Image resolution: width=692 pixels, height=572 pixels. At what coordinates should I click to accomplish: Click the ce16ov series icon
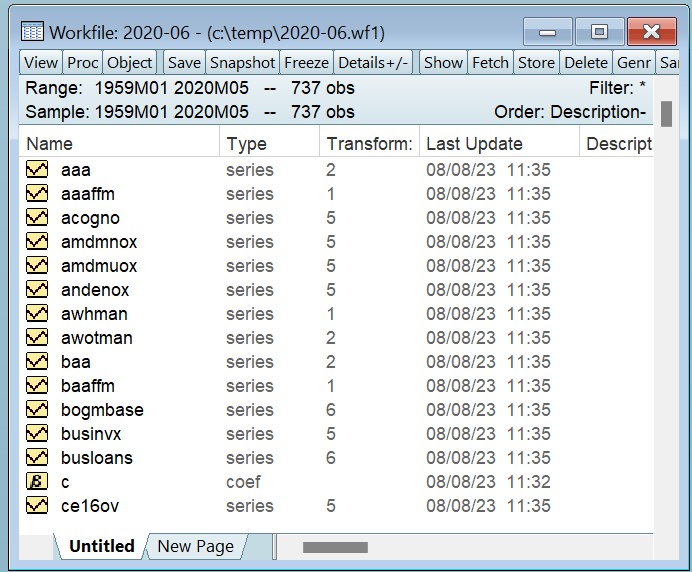[x=37, y=506]
